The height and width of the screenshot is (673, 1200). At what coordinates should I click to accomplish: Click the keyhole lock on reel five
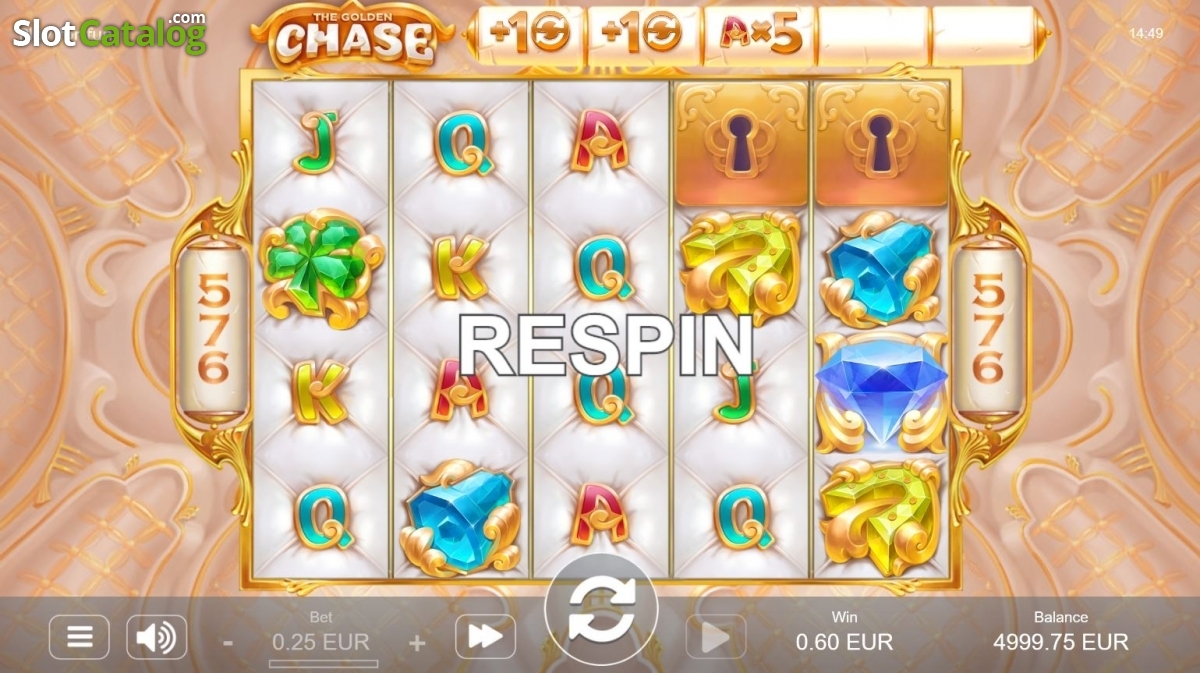pyautogui.click(x=881, y=142)
